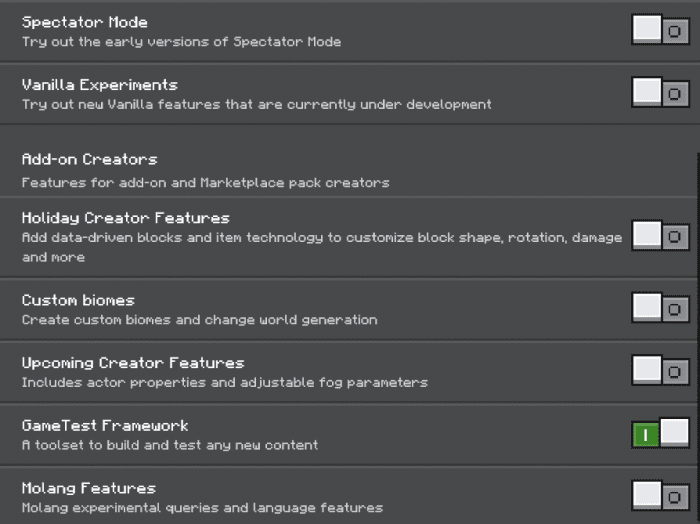Viewport: 700px width, 524px height.
Task: Select the Upcoming Creator Features label
Action: [x=133, y=363]
